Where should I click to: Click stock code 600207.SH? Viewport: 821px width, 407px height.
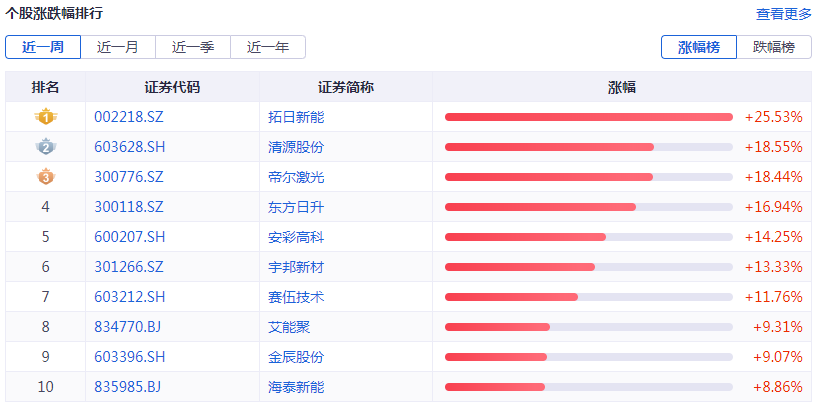(x=128, y=237)
